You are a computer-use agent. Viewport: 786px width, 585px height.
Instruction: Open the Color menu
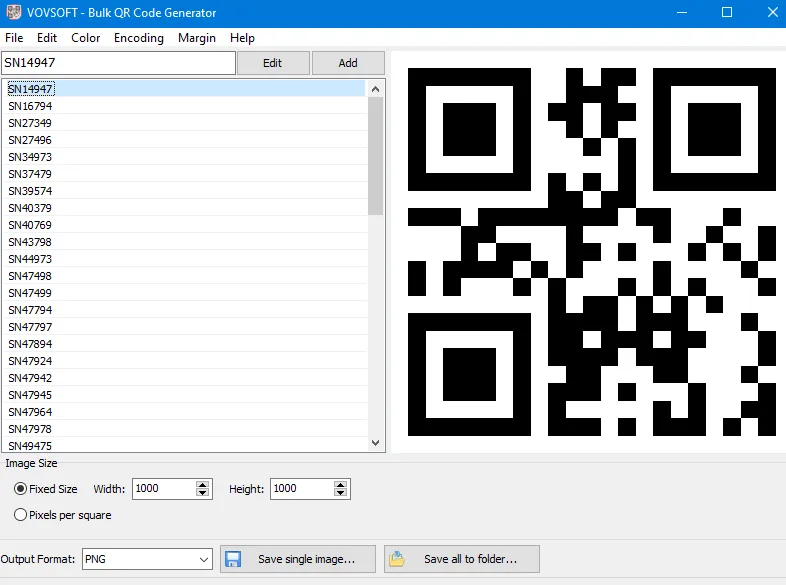86,38
